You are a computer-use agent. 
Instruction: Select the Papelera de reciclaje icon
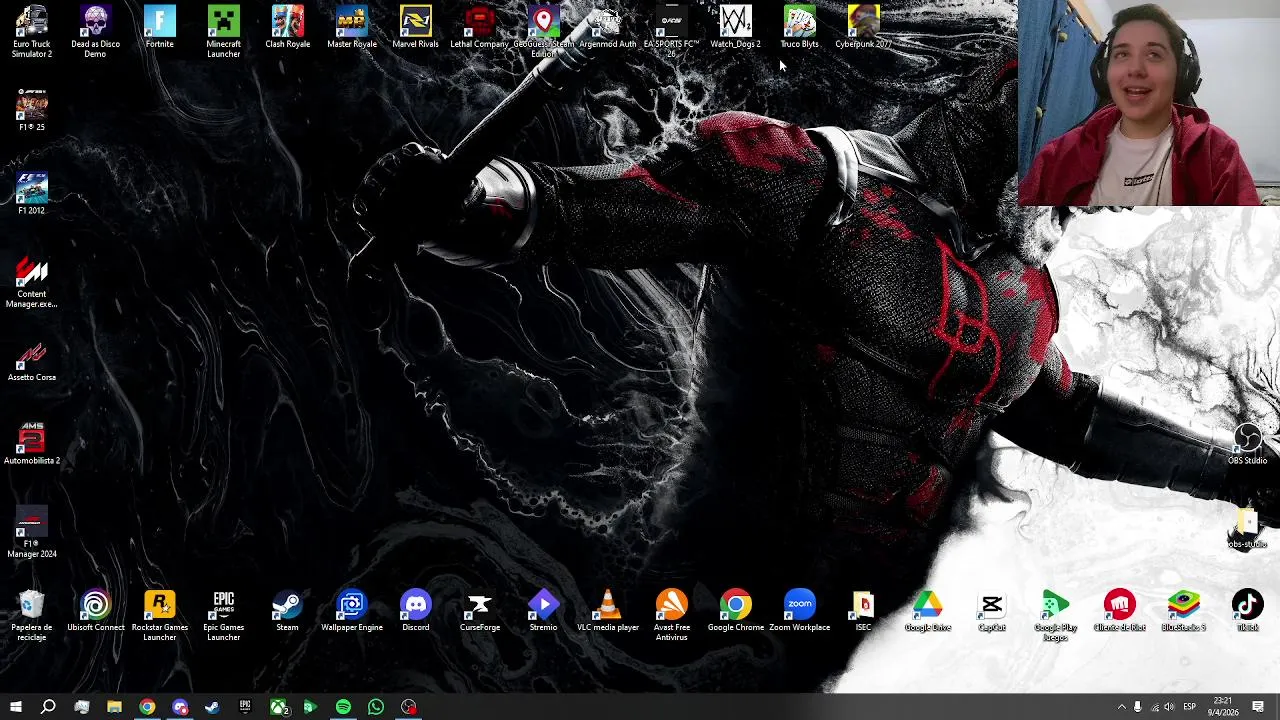tap(32, 615)
